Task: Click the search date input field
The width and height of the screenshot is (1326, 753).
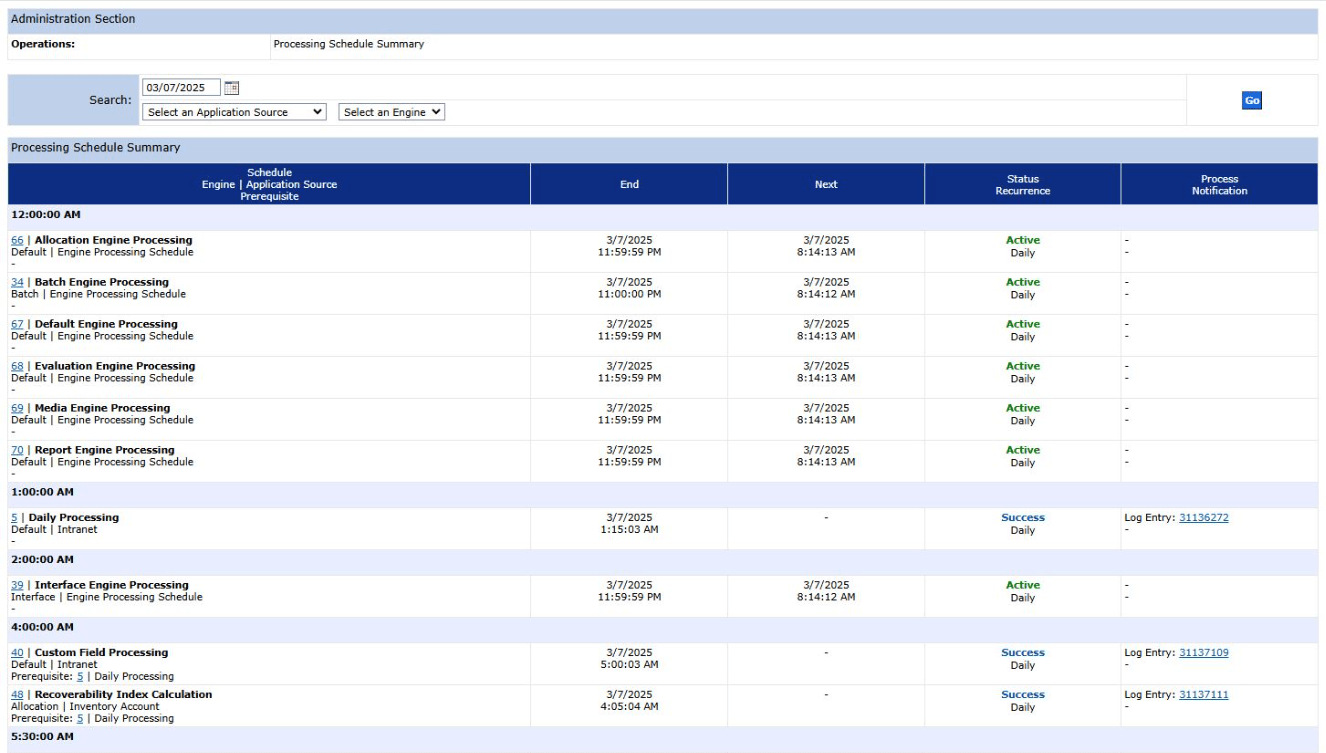Action: (x=181, y=88)
